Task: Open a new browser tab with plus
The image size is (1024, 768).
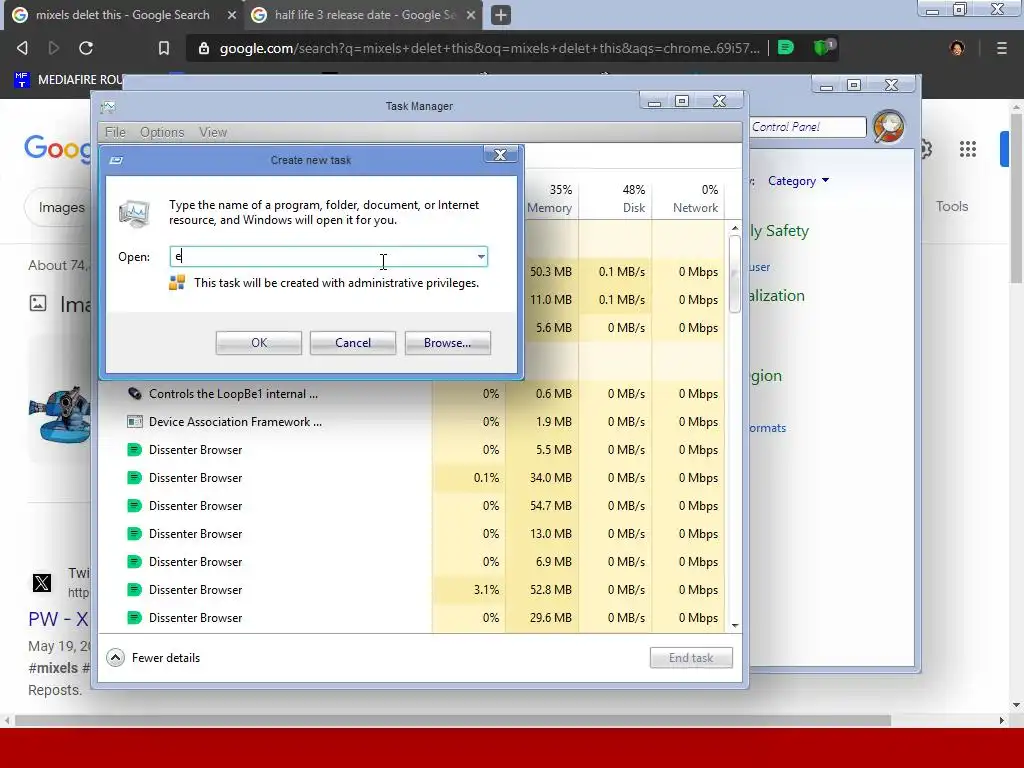Action: [x=501, y=15]
